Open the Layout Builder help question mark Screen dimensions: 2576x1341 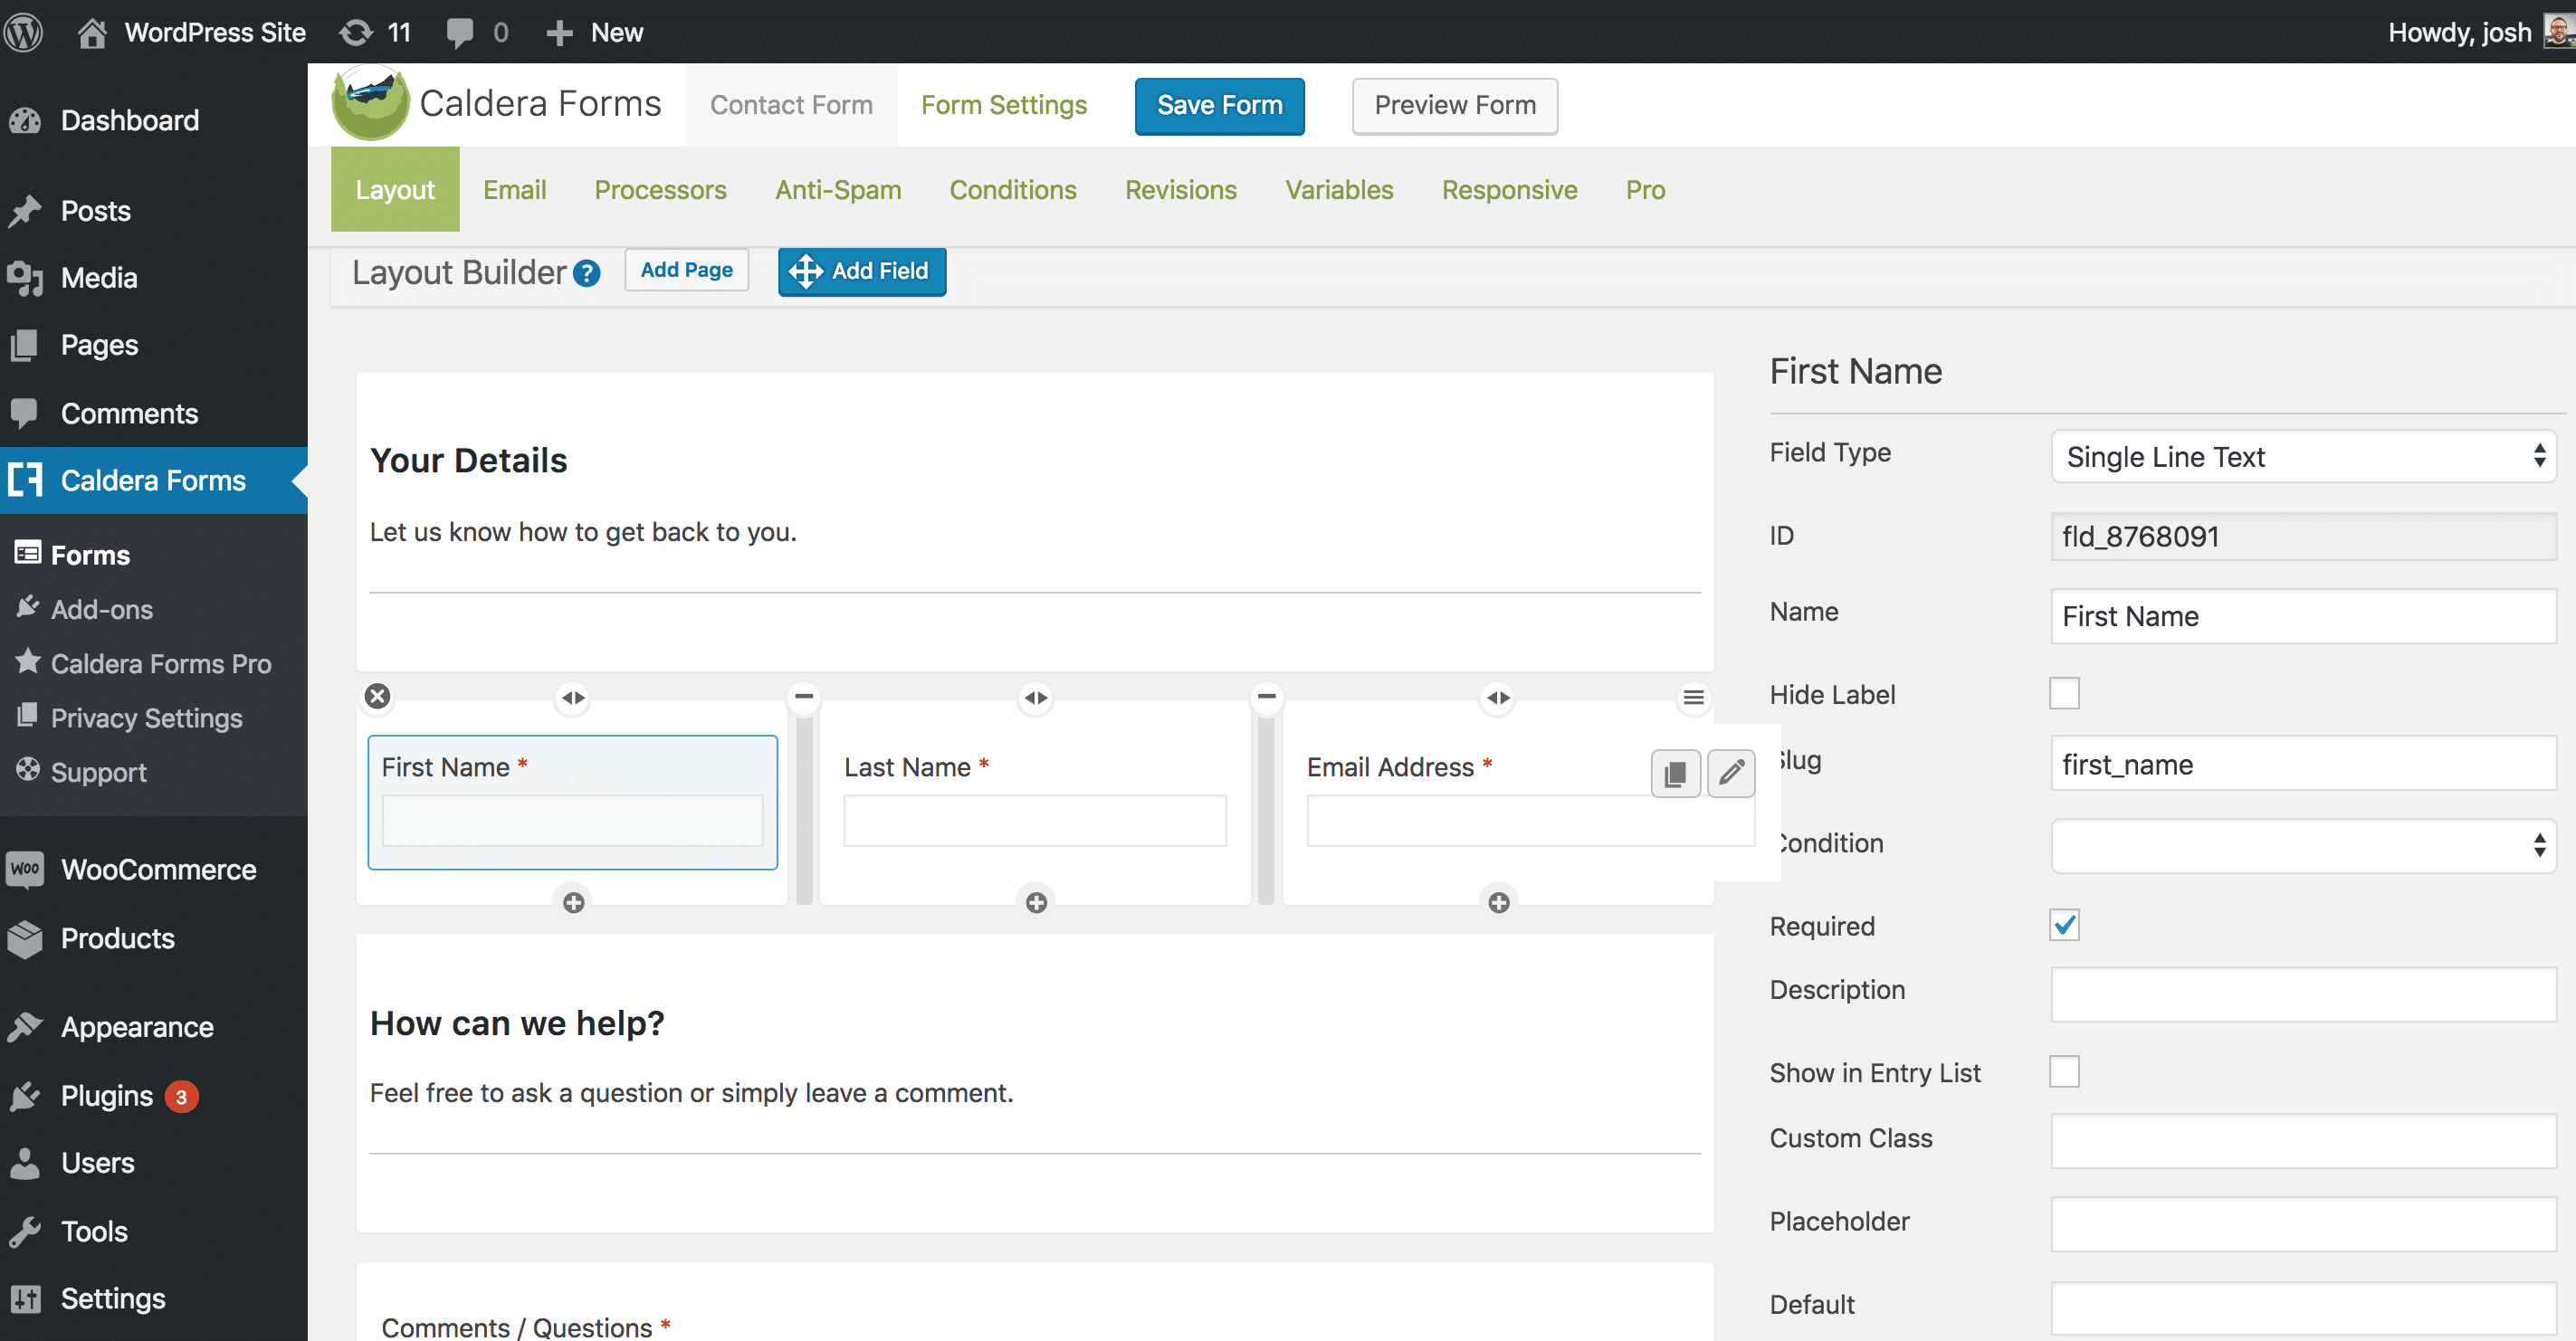pos(587,273)
